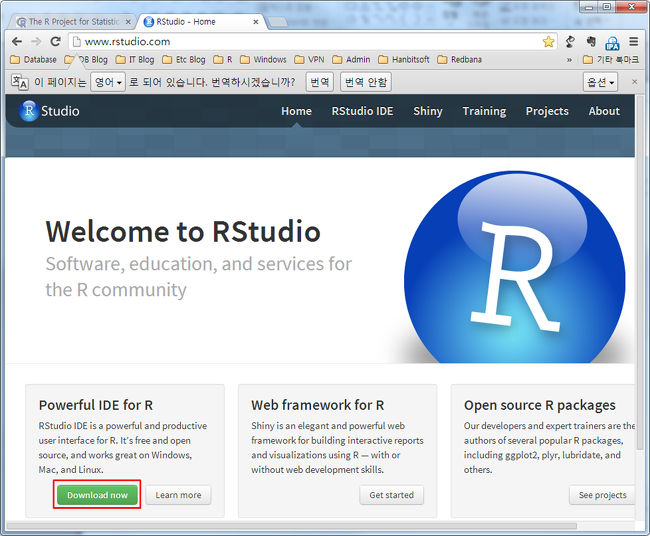Open the VPN bookmark folder
The width and height of the screenshot is (650, 536).
pyautogui.click(x=309, y=60)
